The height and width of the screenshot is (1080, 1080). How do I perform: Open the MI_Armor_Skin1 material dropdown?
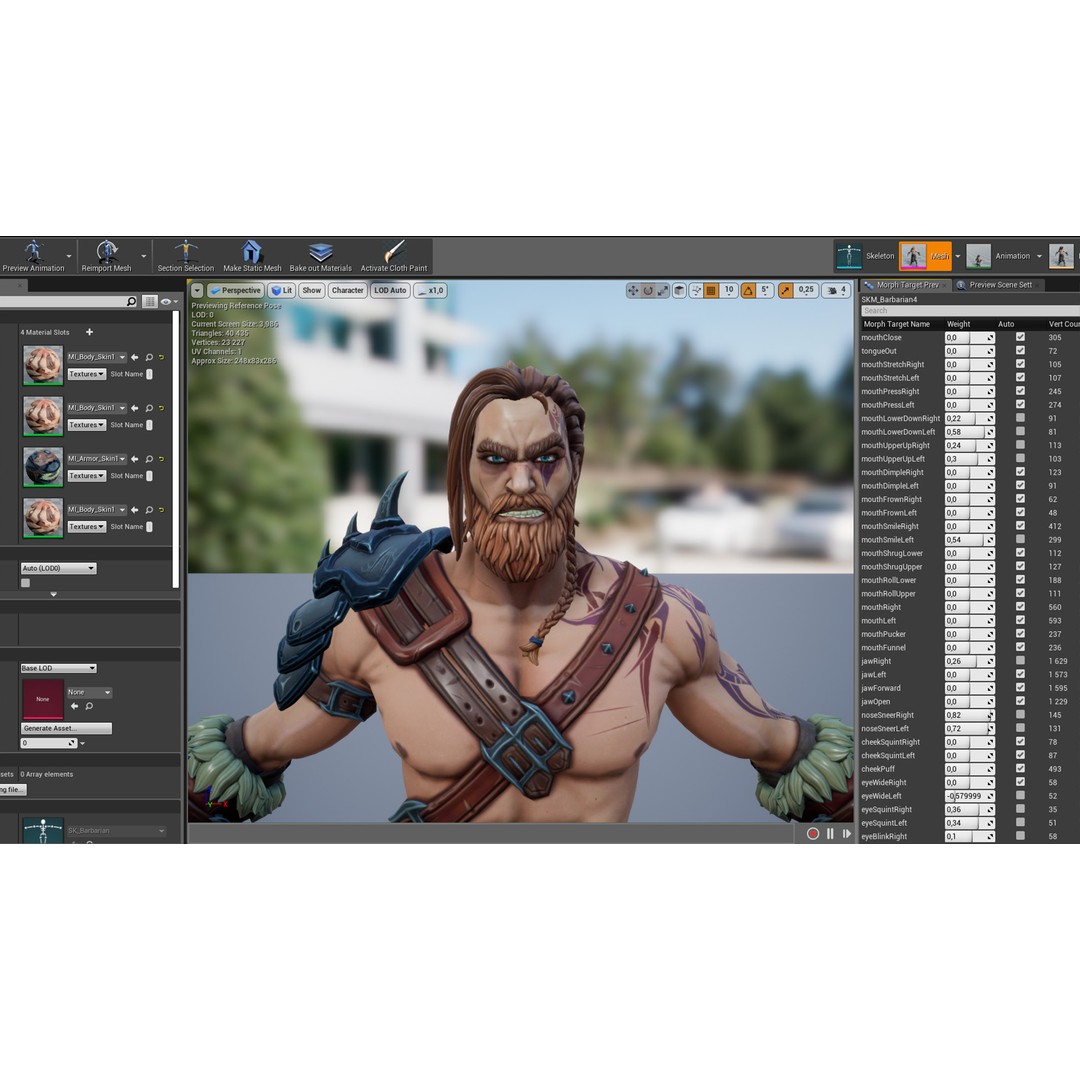97,459
